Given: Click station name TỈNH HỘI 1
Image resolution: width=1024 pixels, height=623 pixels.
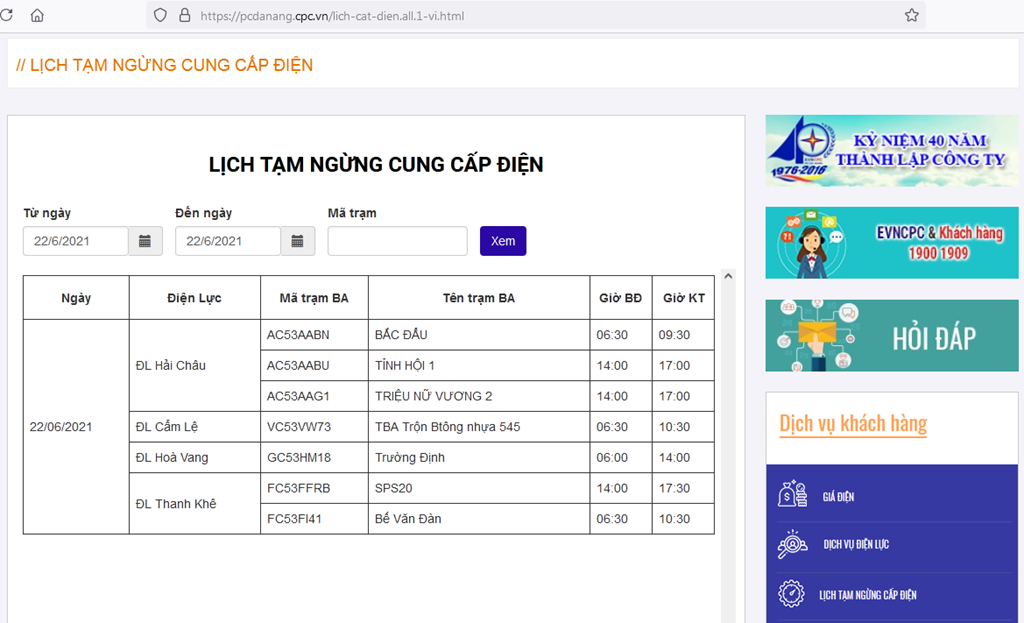Looking at the screenshot, I should coord(479,365).
